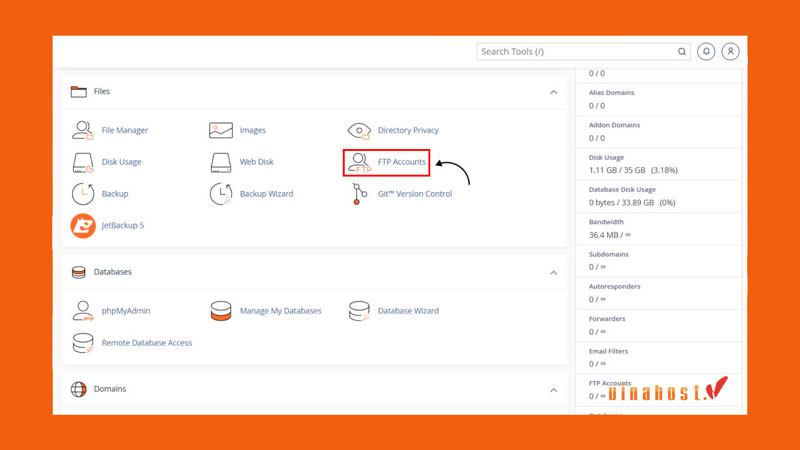This screenshot has height=450, width=800.
Task: Click the Remote Database Access icon
Action: tap(83, 343)
